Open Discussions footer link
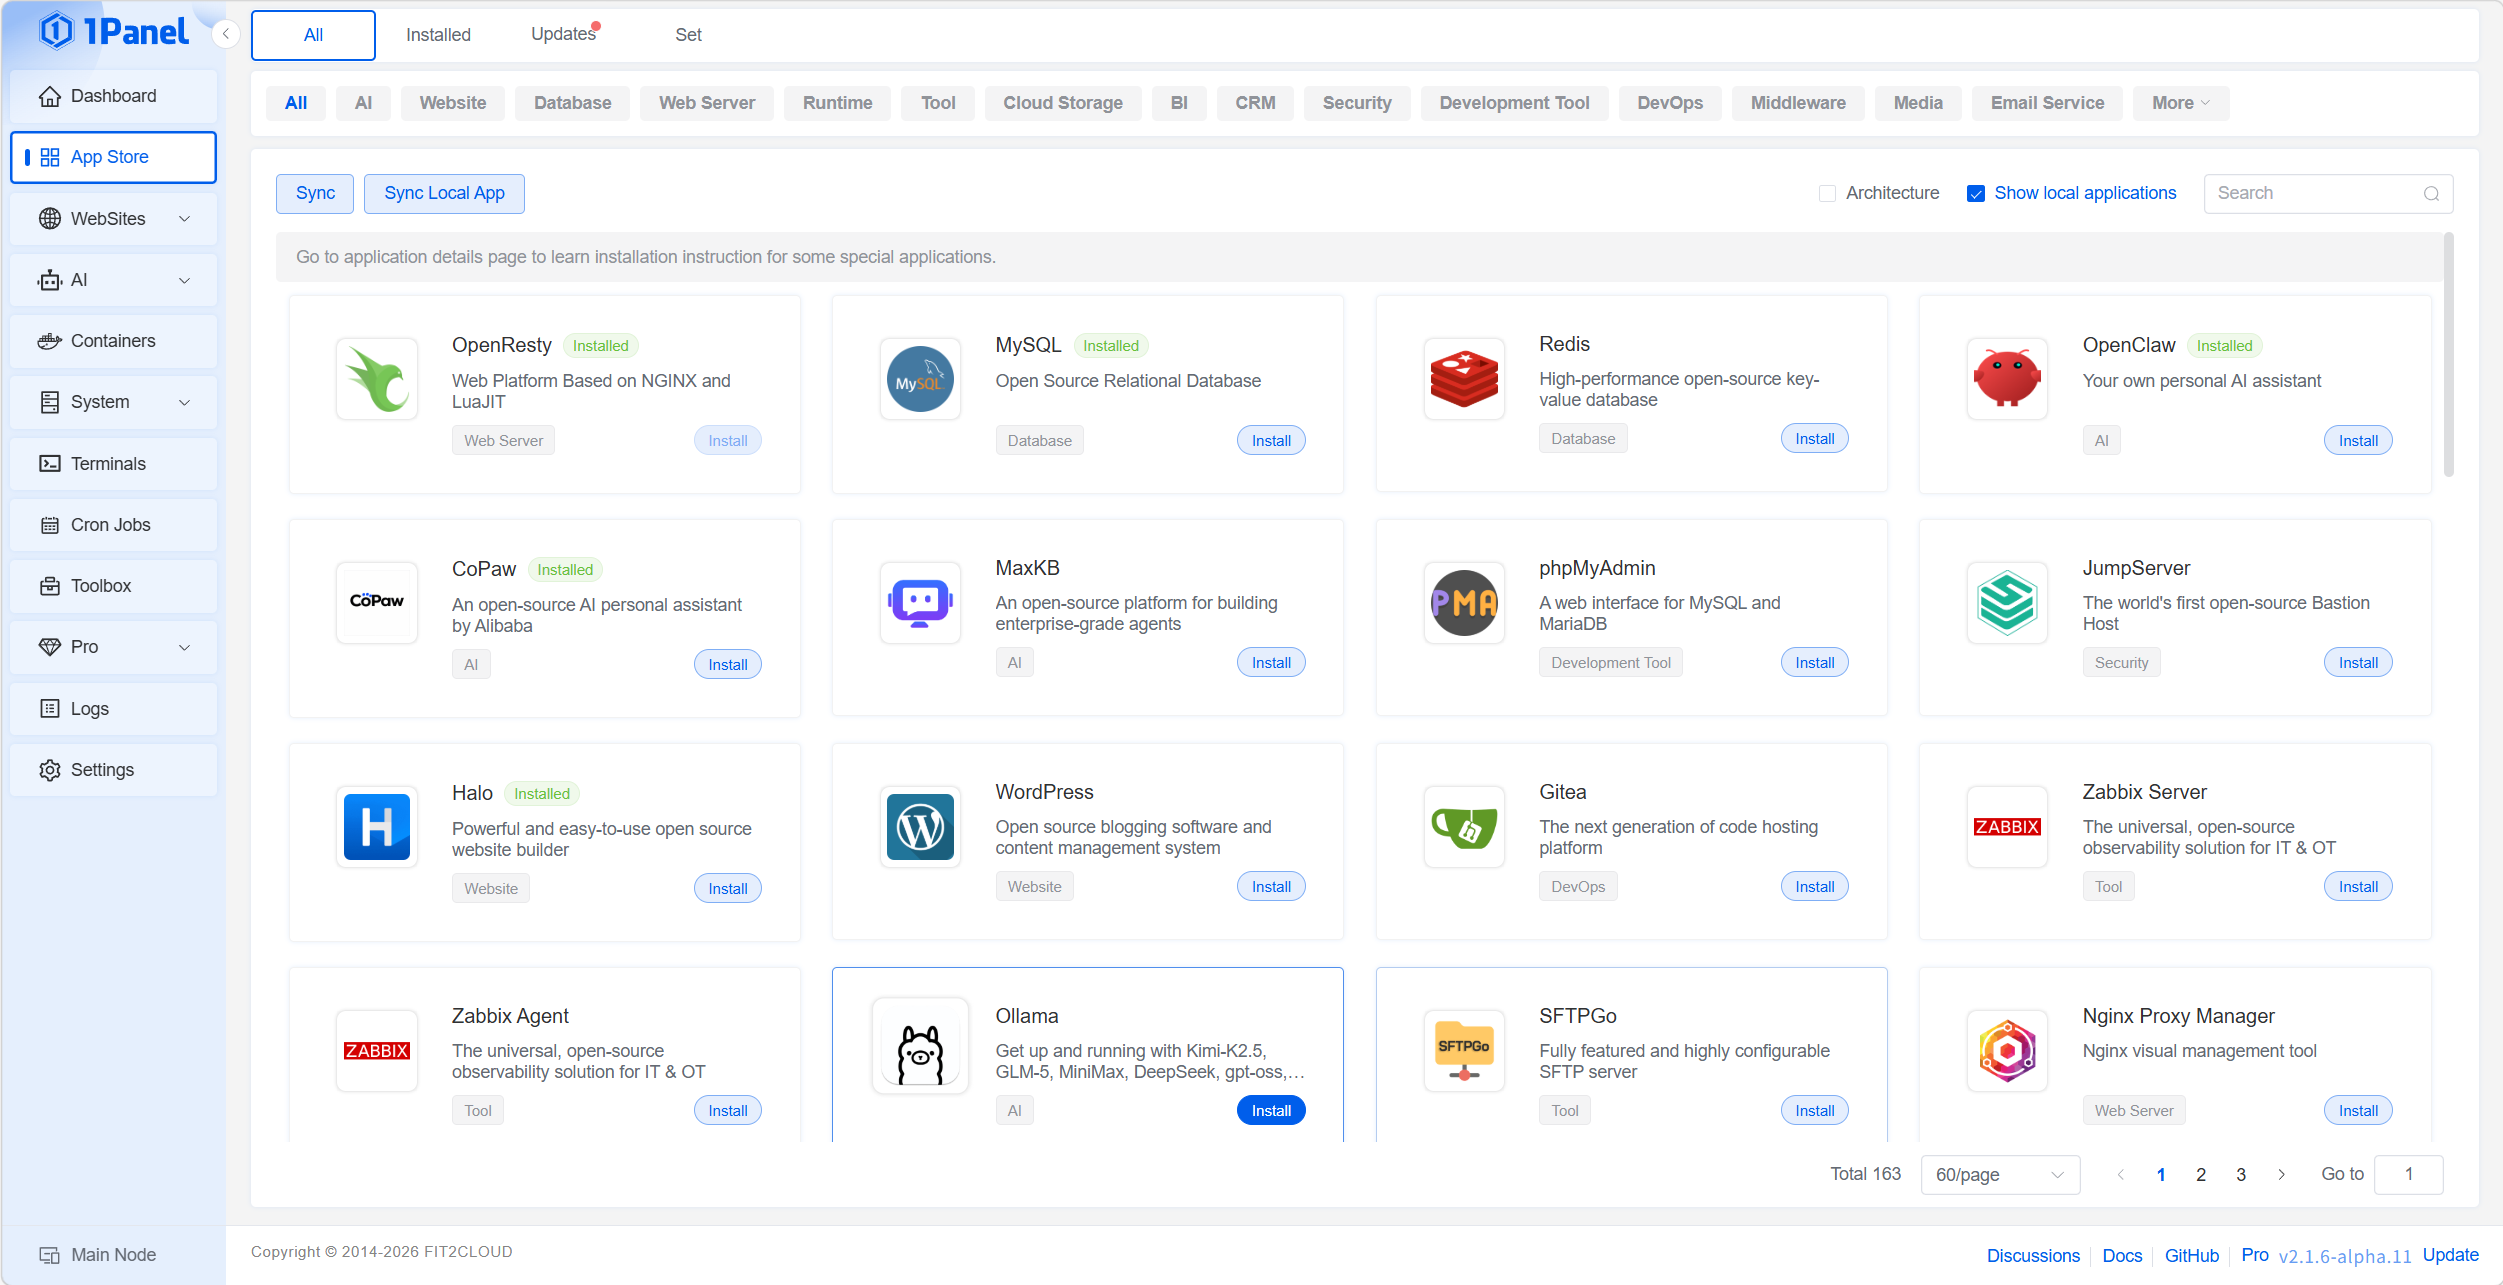The image size is (2503, 1285). coord(2032,1256)
